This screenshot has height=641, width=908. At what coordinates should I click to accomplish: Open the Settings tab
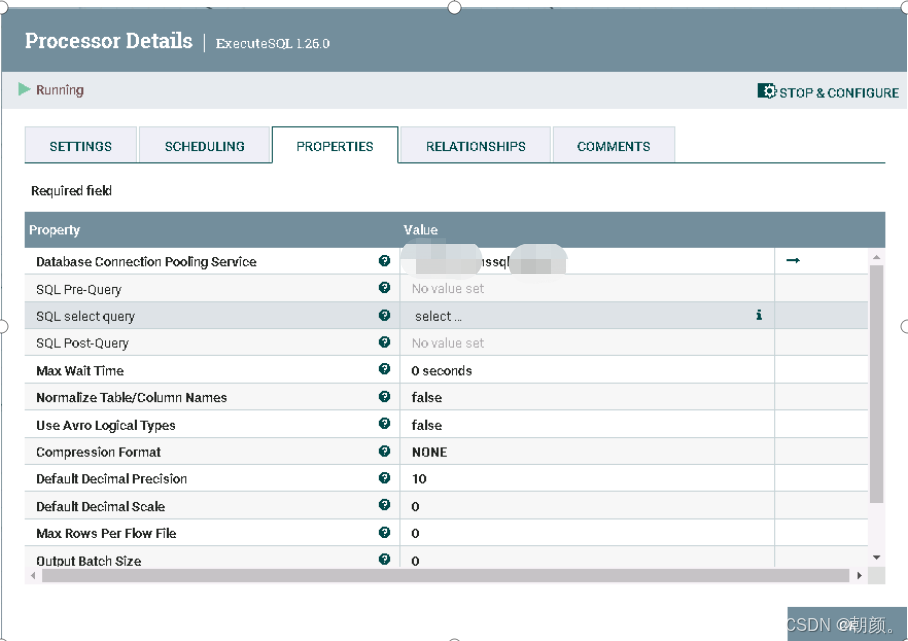point(80,145)
